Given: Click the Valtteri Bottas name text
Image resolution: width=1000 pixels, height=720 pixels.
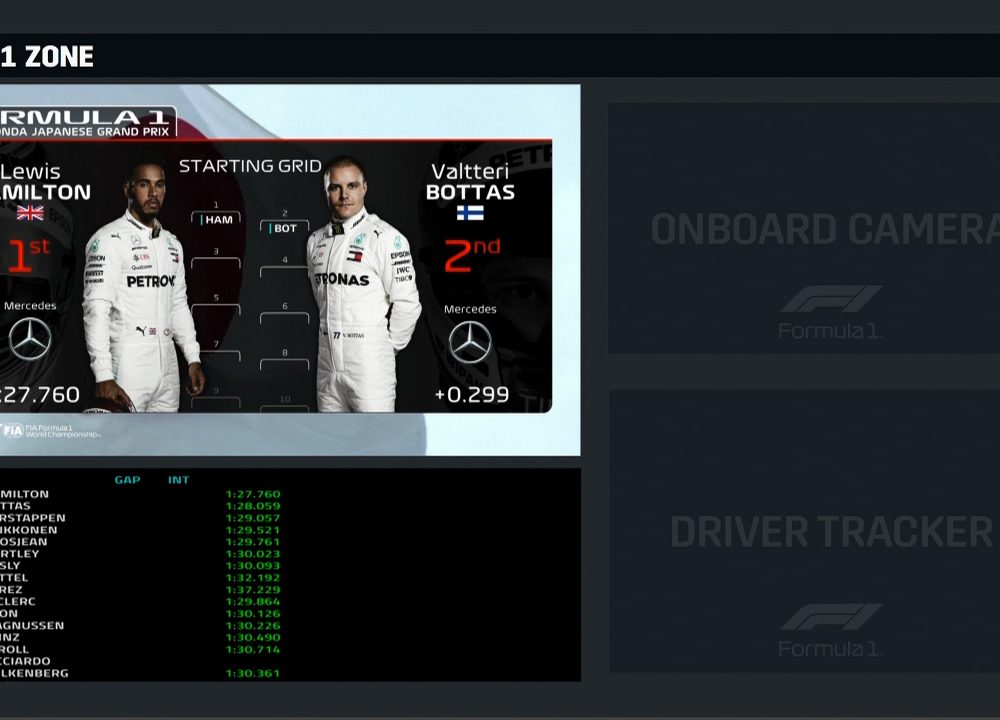Looking at the screenshot, I should tap(470, 181).
